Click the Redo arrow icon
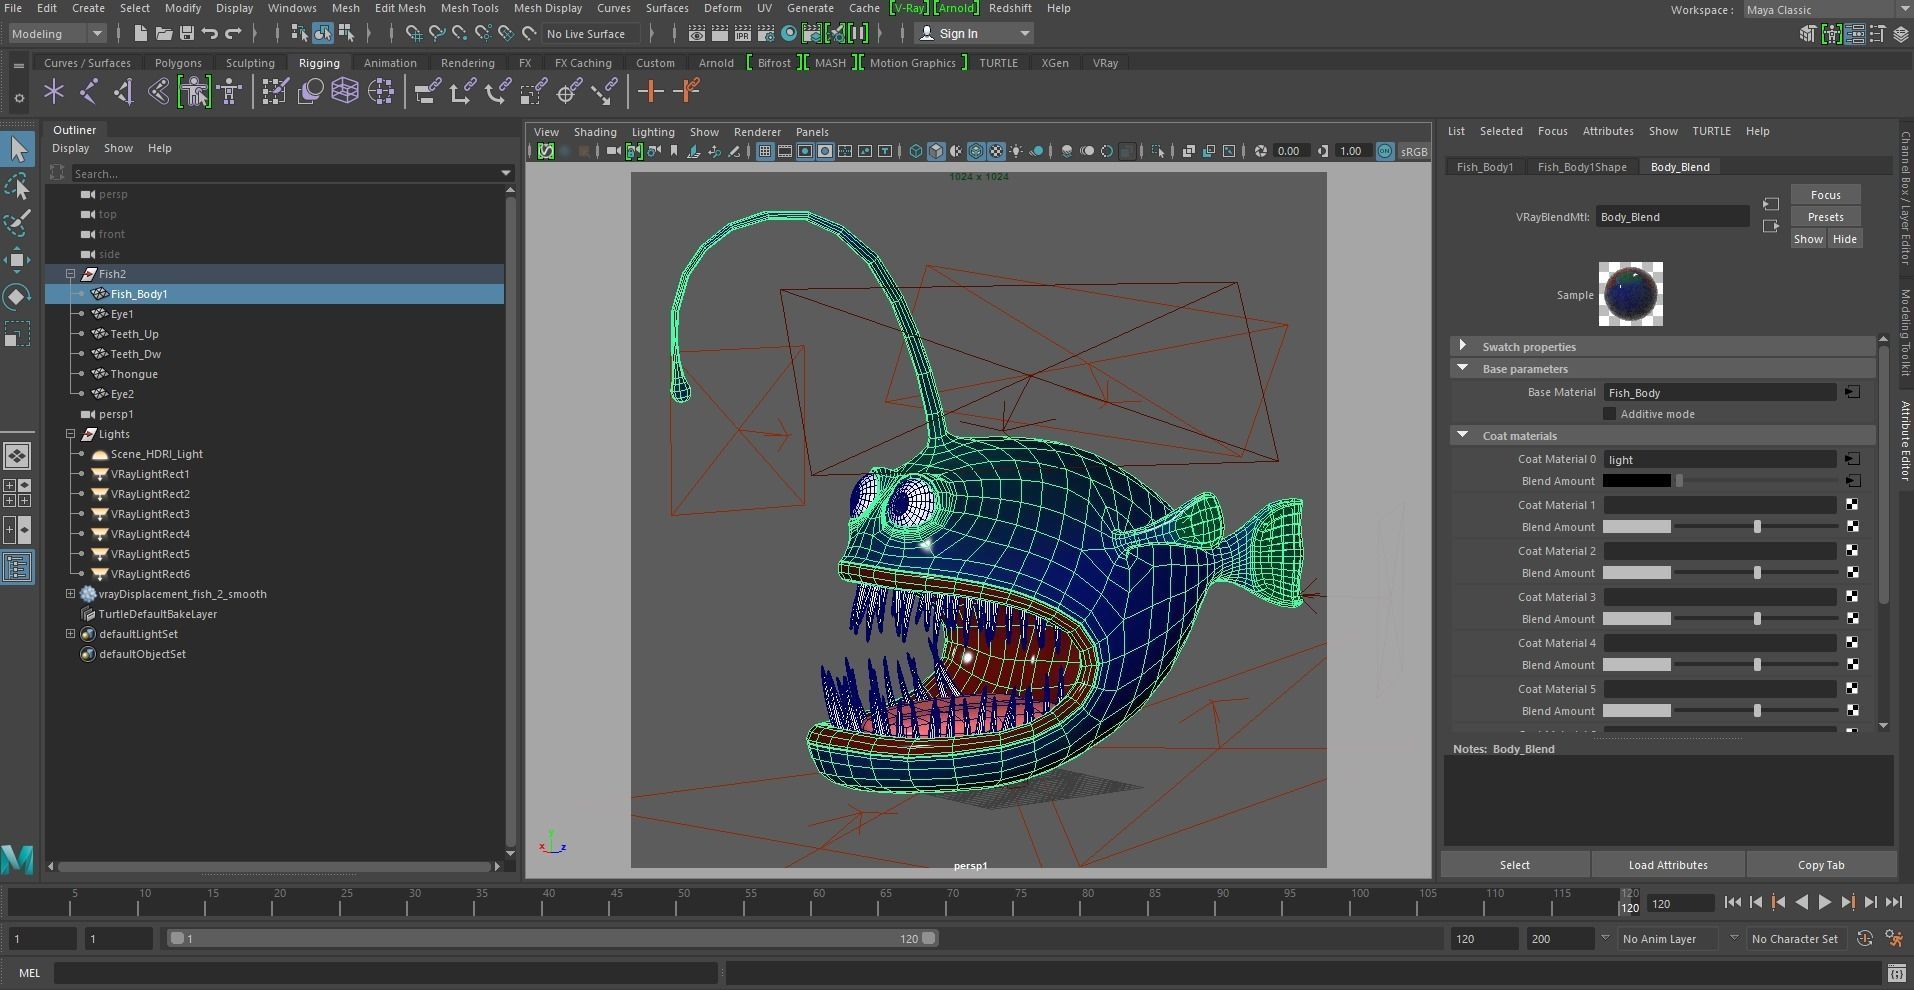 coord(233,34)
